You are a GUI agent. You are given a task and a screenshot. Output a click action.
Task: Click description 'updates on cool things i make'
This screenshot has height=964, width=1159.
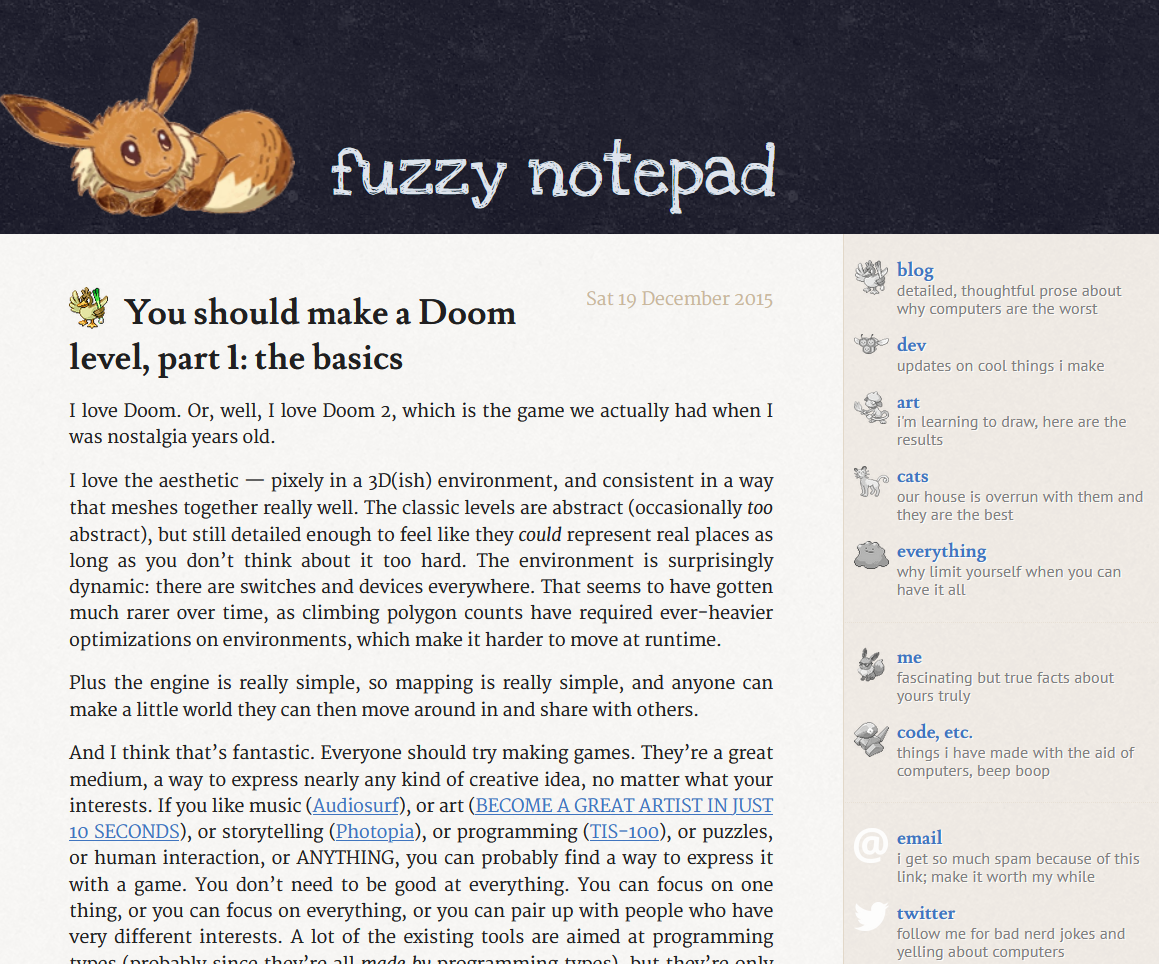1000,366
